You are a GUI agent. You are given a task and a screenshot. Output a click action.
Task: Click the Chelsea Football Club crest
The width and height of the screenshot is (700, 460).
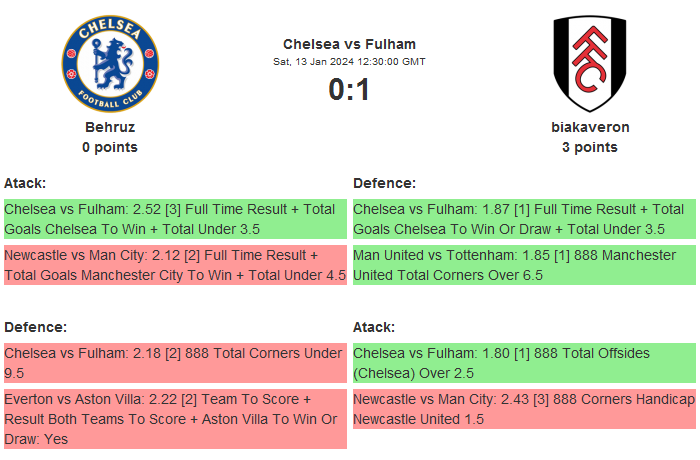pos(110,63)
